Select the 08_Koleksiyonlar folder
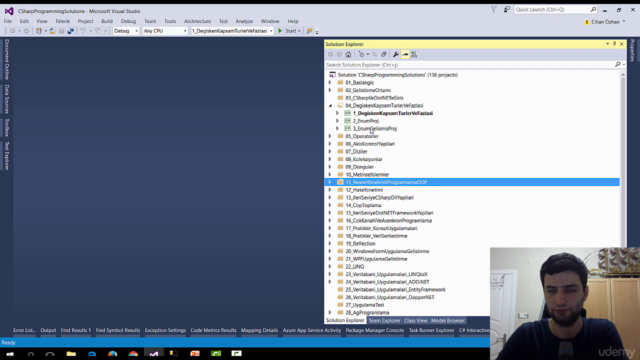The width and height of the screenshot is (640, 360). point(364,159)
